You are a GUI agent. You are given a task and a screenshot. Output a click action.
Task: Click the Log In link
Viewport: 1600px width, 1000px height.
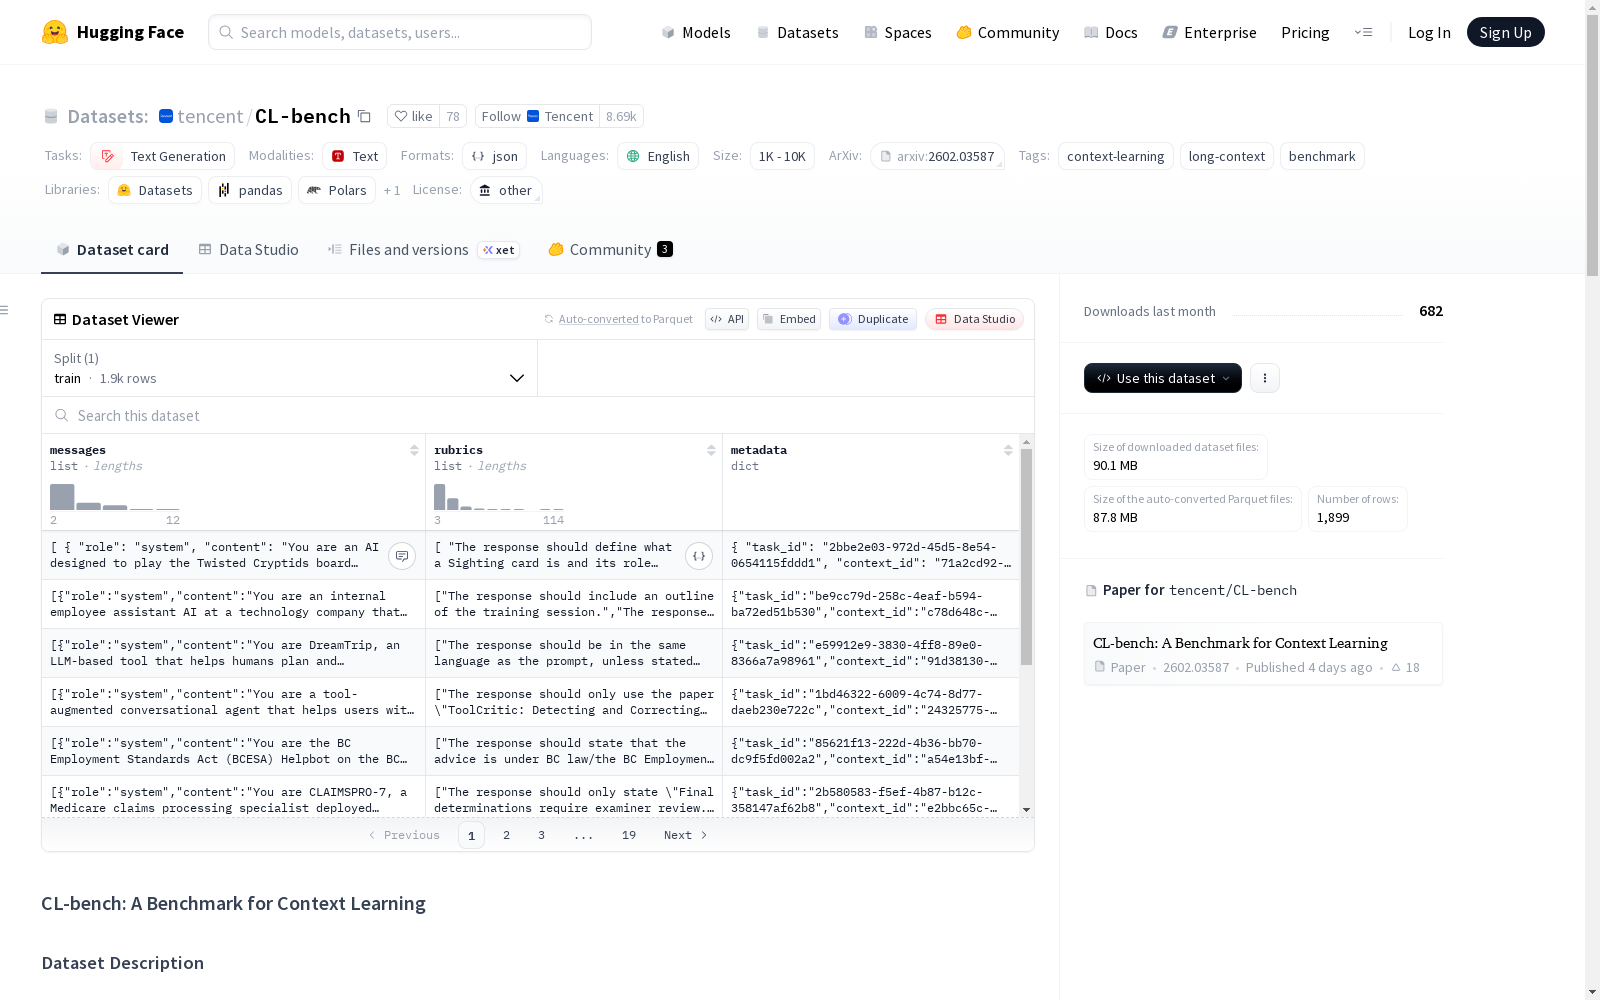coord(1429,32)
